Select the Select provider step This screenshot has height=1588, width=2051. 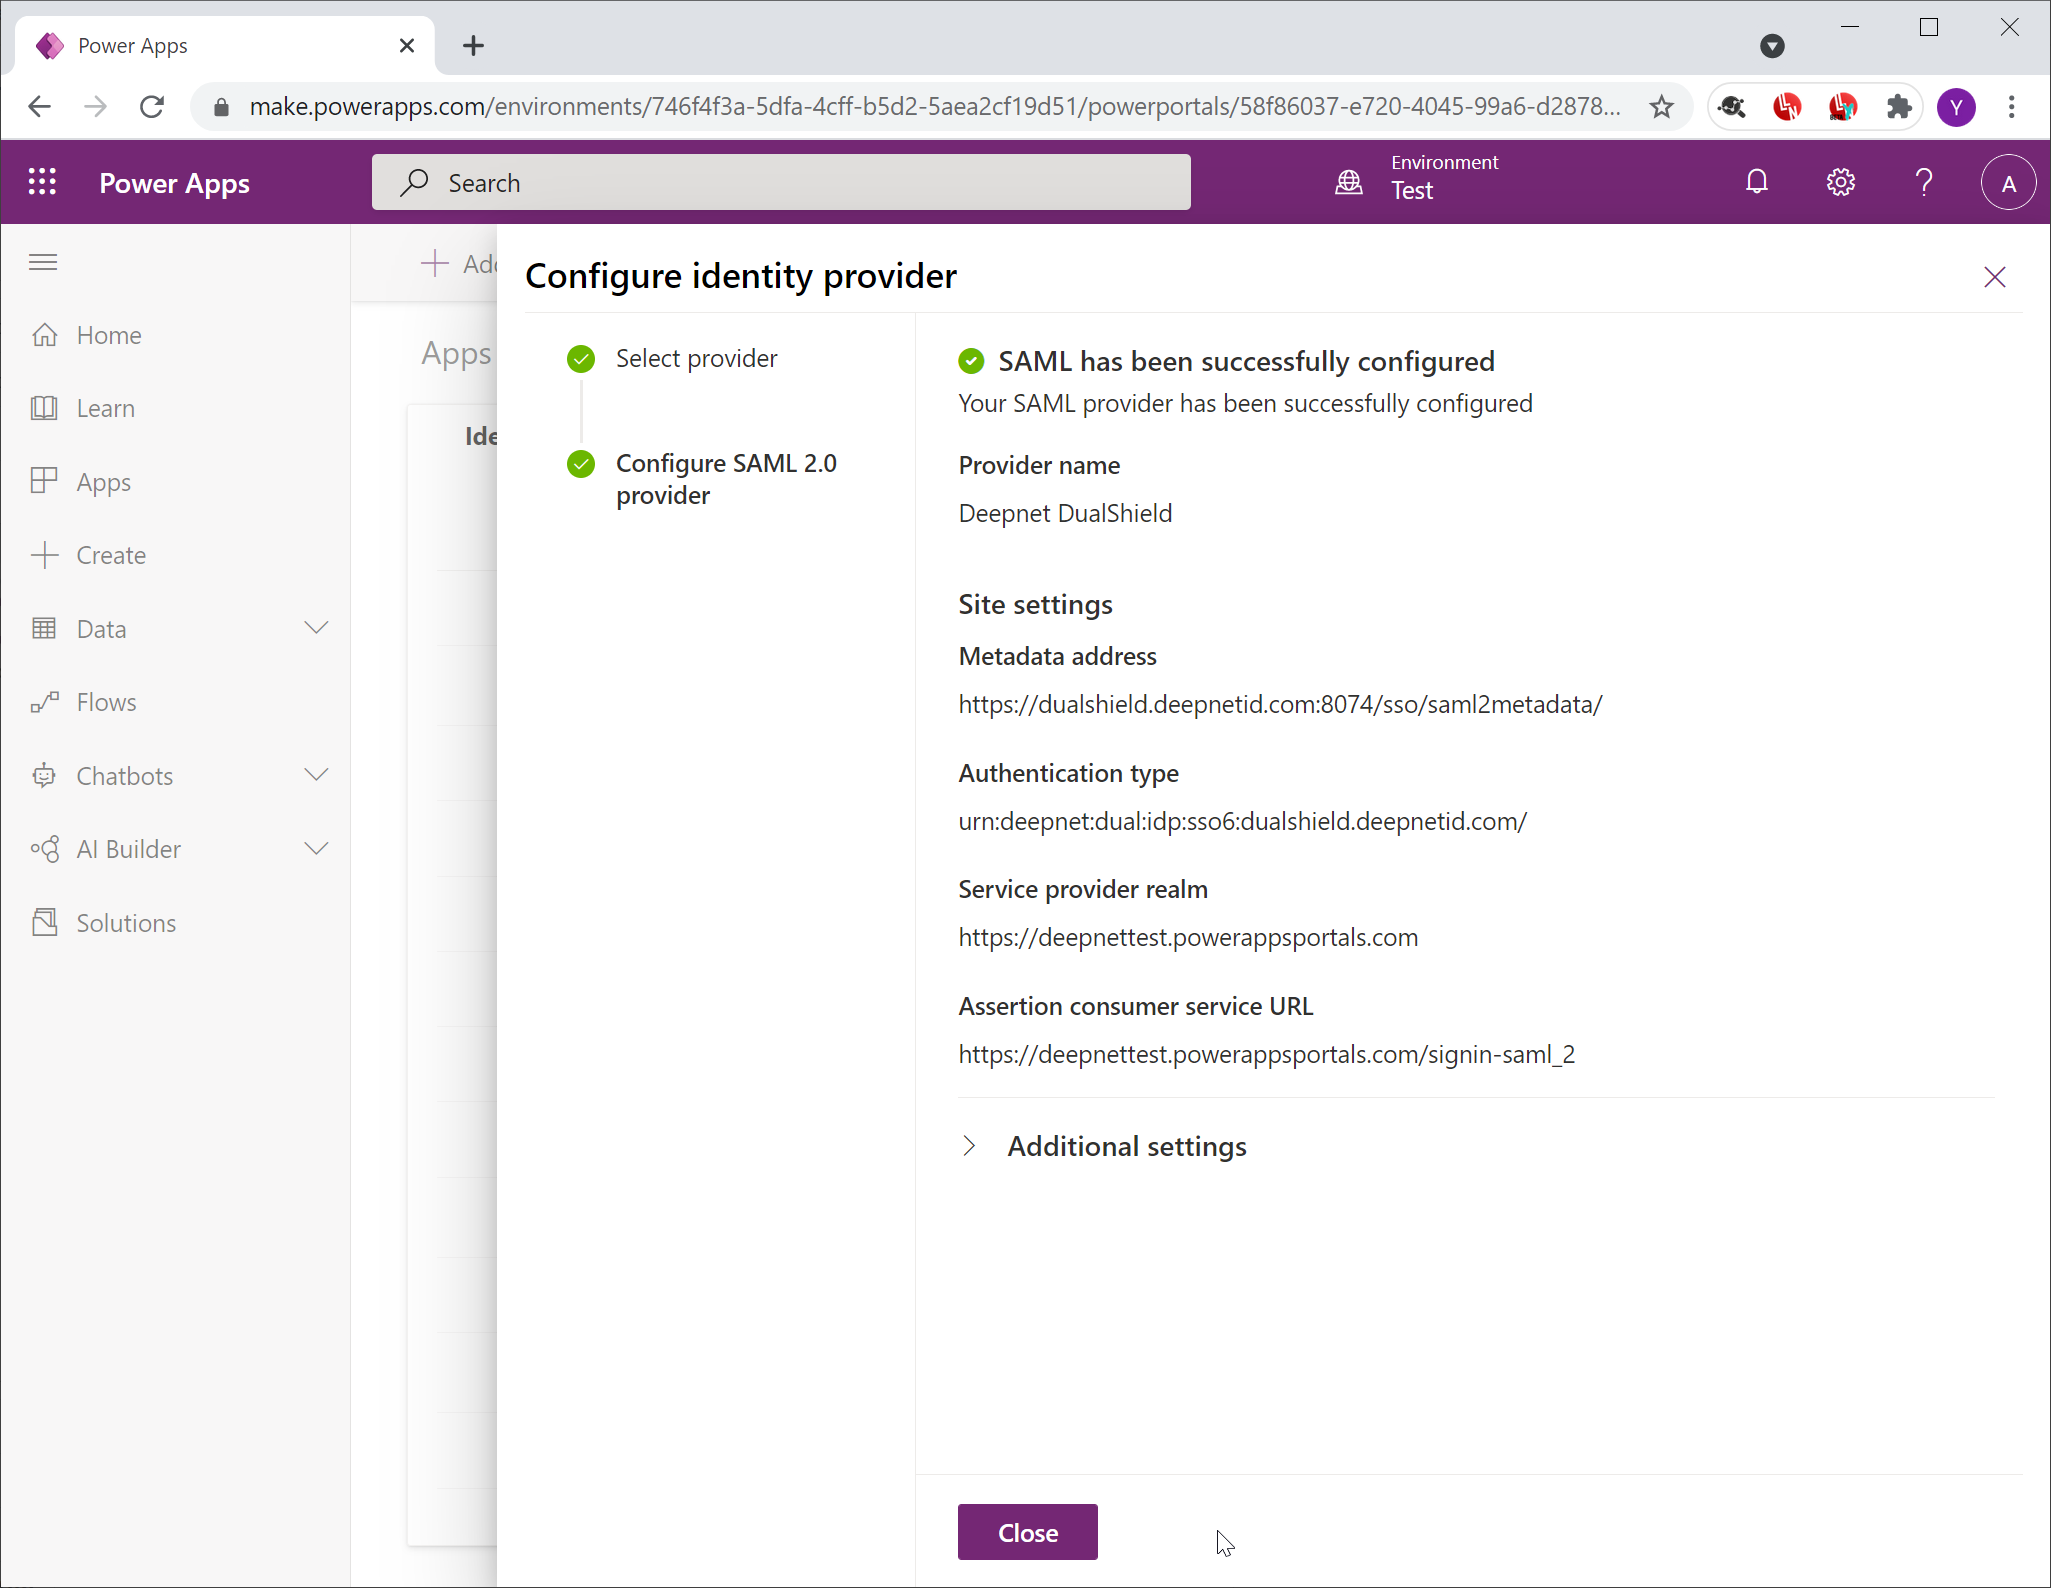[696, 358]
